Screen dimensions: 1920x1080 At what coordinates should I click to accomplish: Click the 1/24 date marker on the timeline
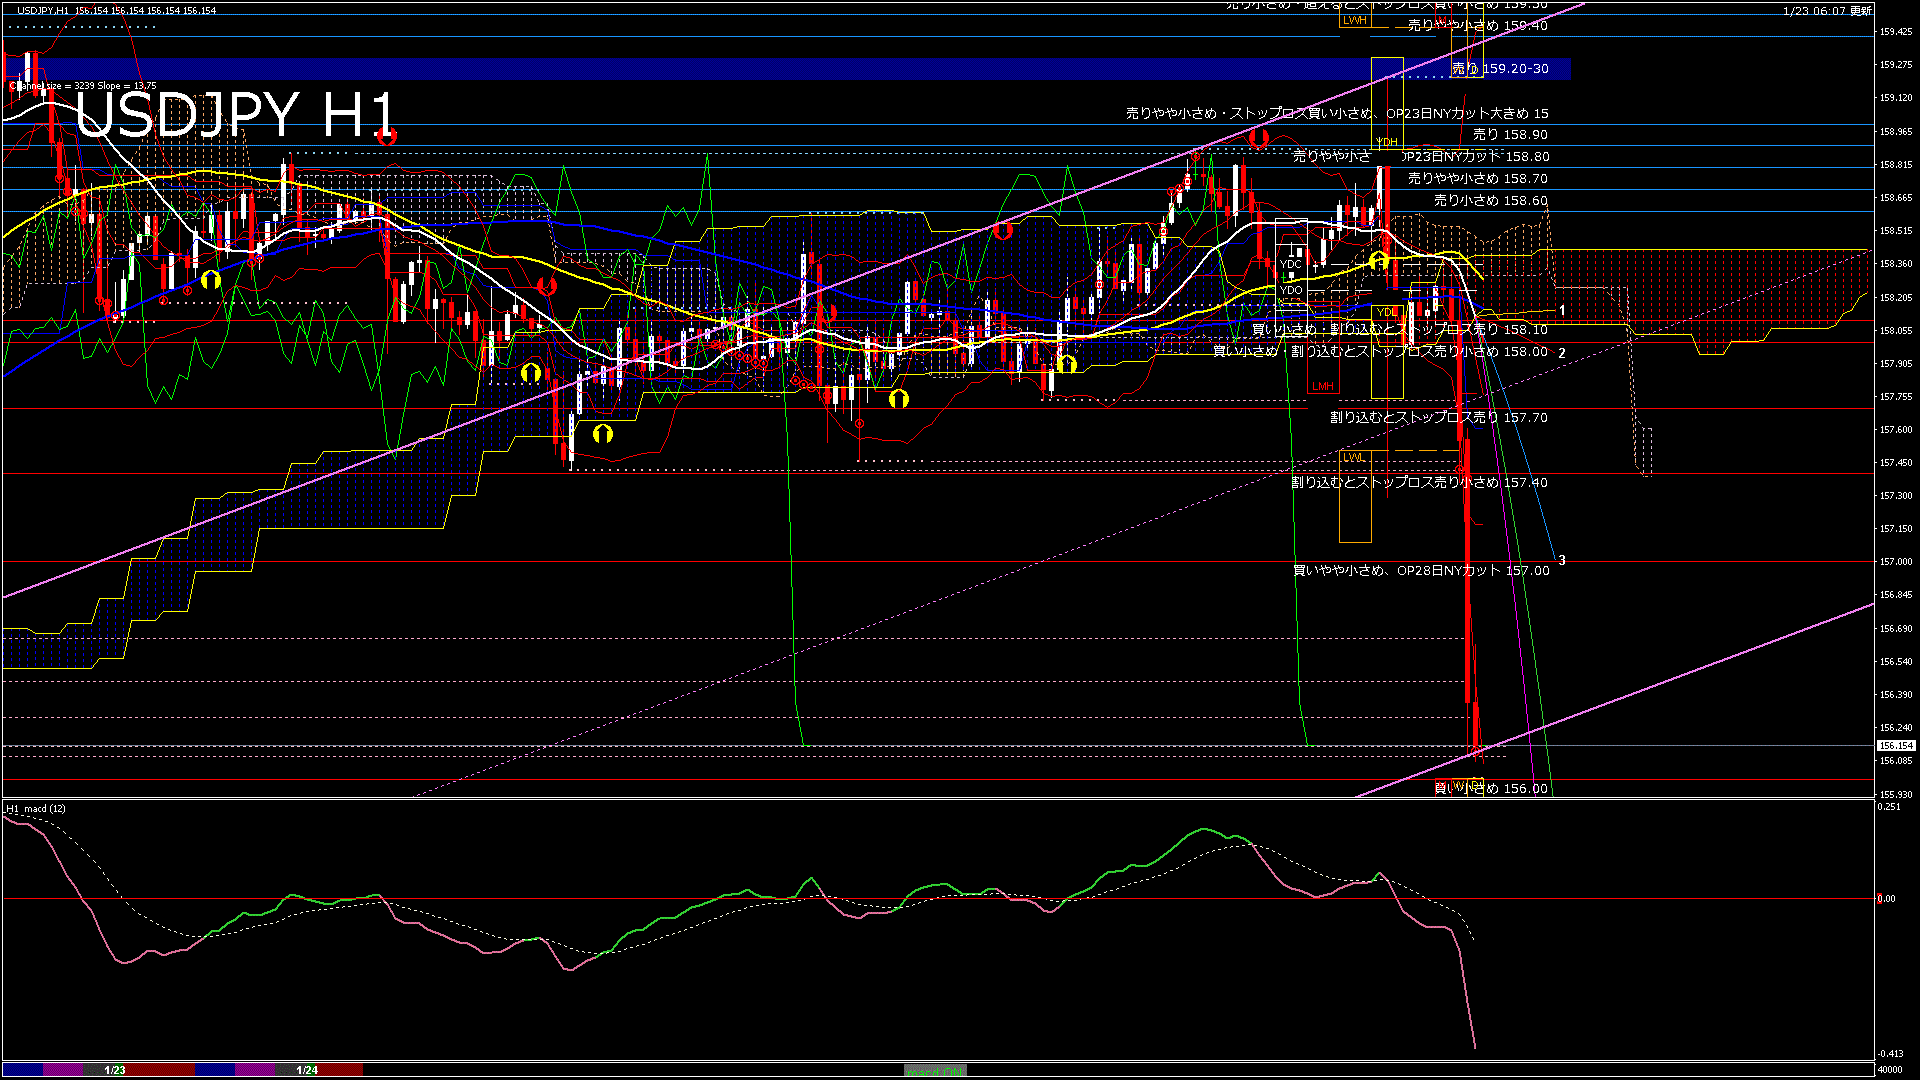tap(307, 1070)
